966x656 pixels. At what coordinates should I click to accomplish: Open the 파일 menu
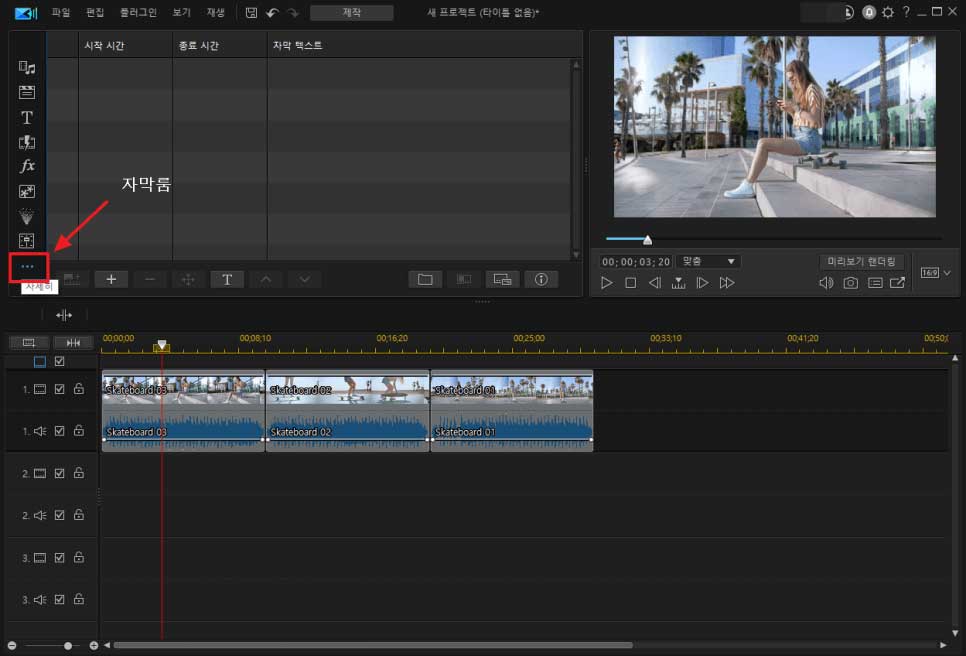61,12
